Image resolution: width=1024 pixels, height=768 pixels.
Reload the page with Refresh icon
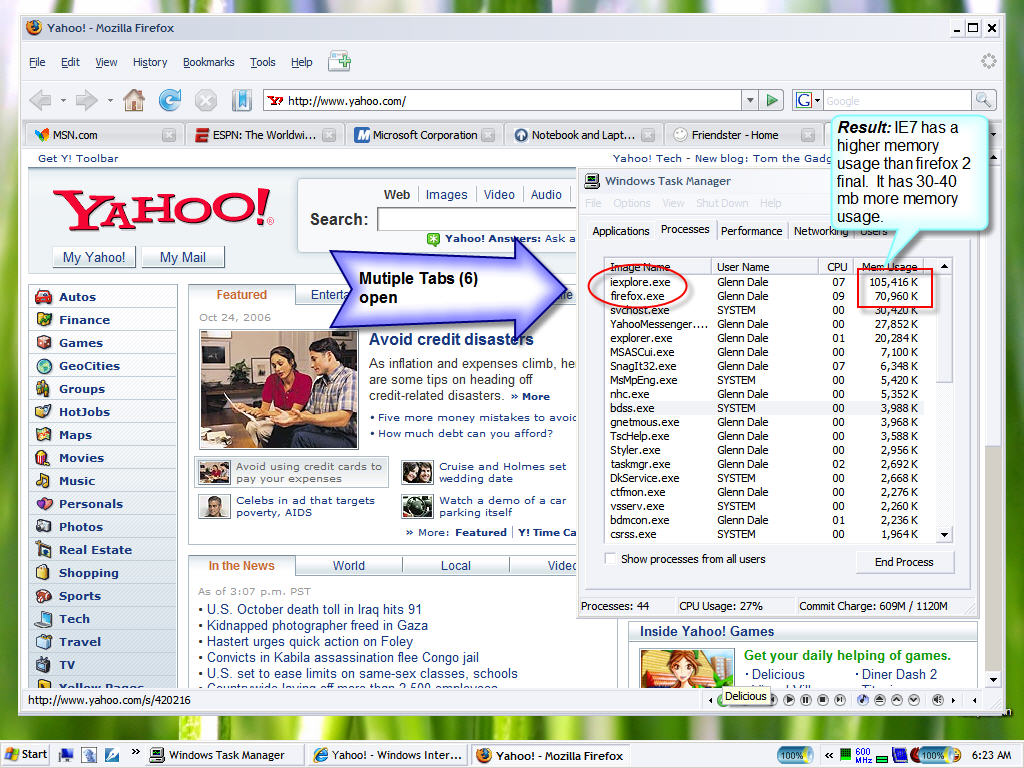tap(170, 101)
